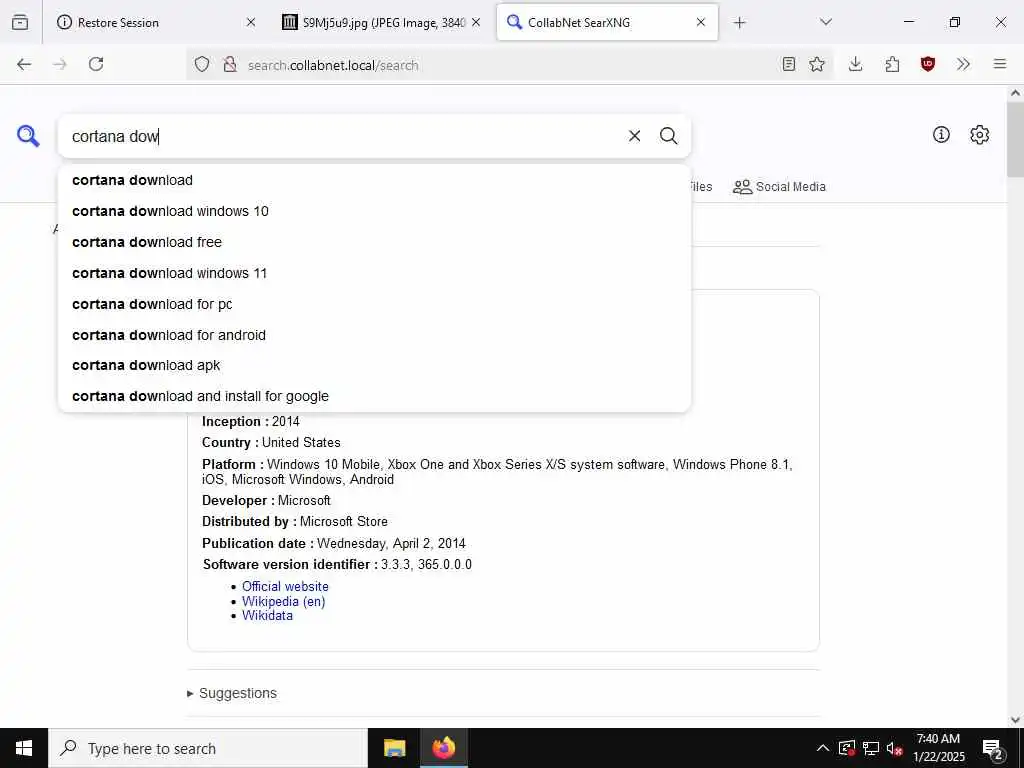Submit the search with the magnifier button

pos(669,136)
